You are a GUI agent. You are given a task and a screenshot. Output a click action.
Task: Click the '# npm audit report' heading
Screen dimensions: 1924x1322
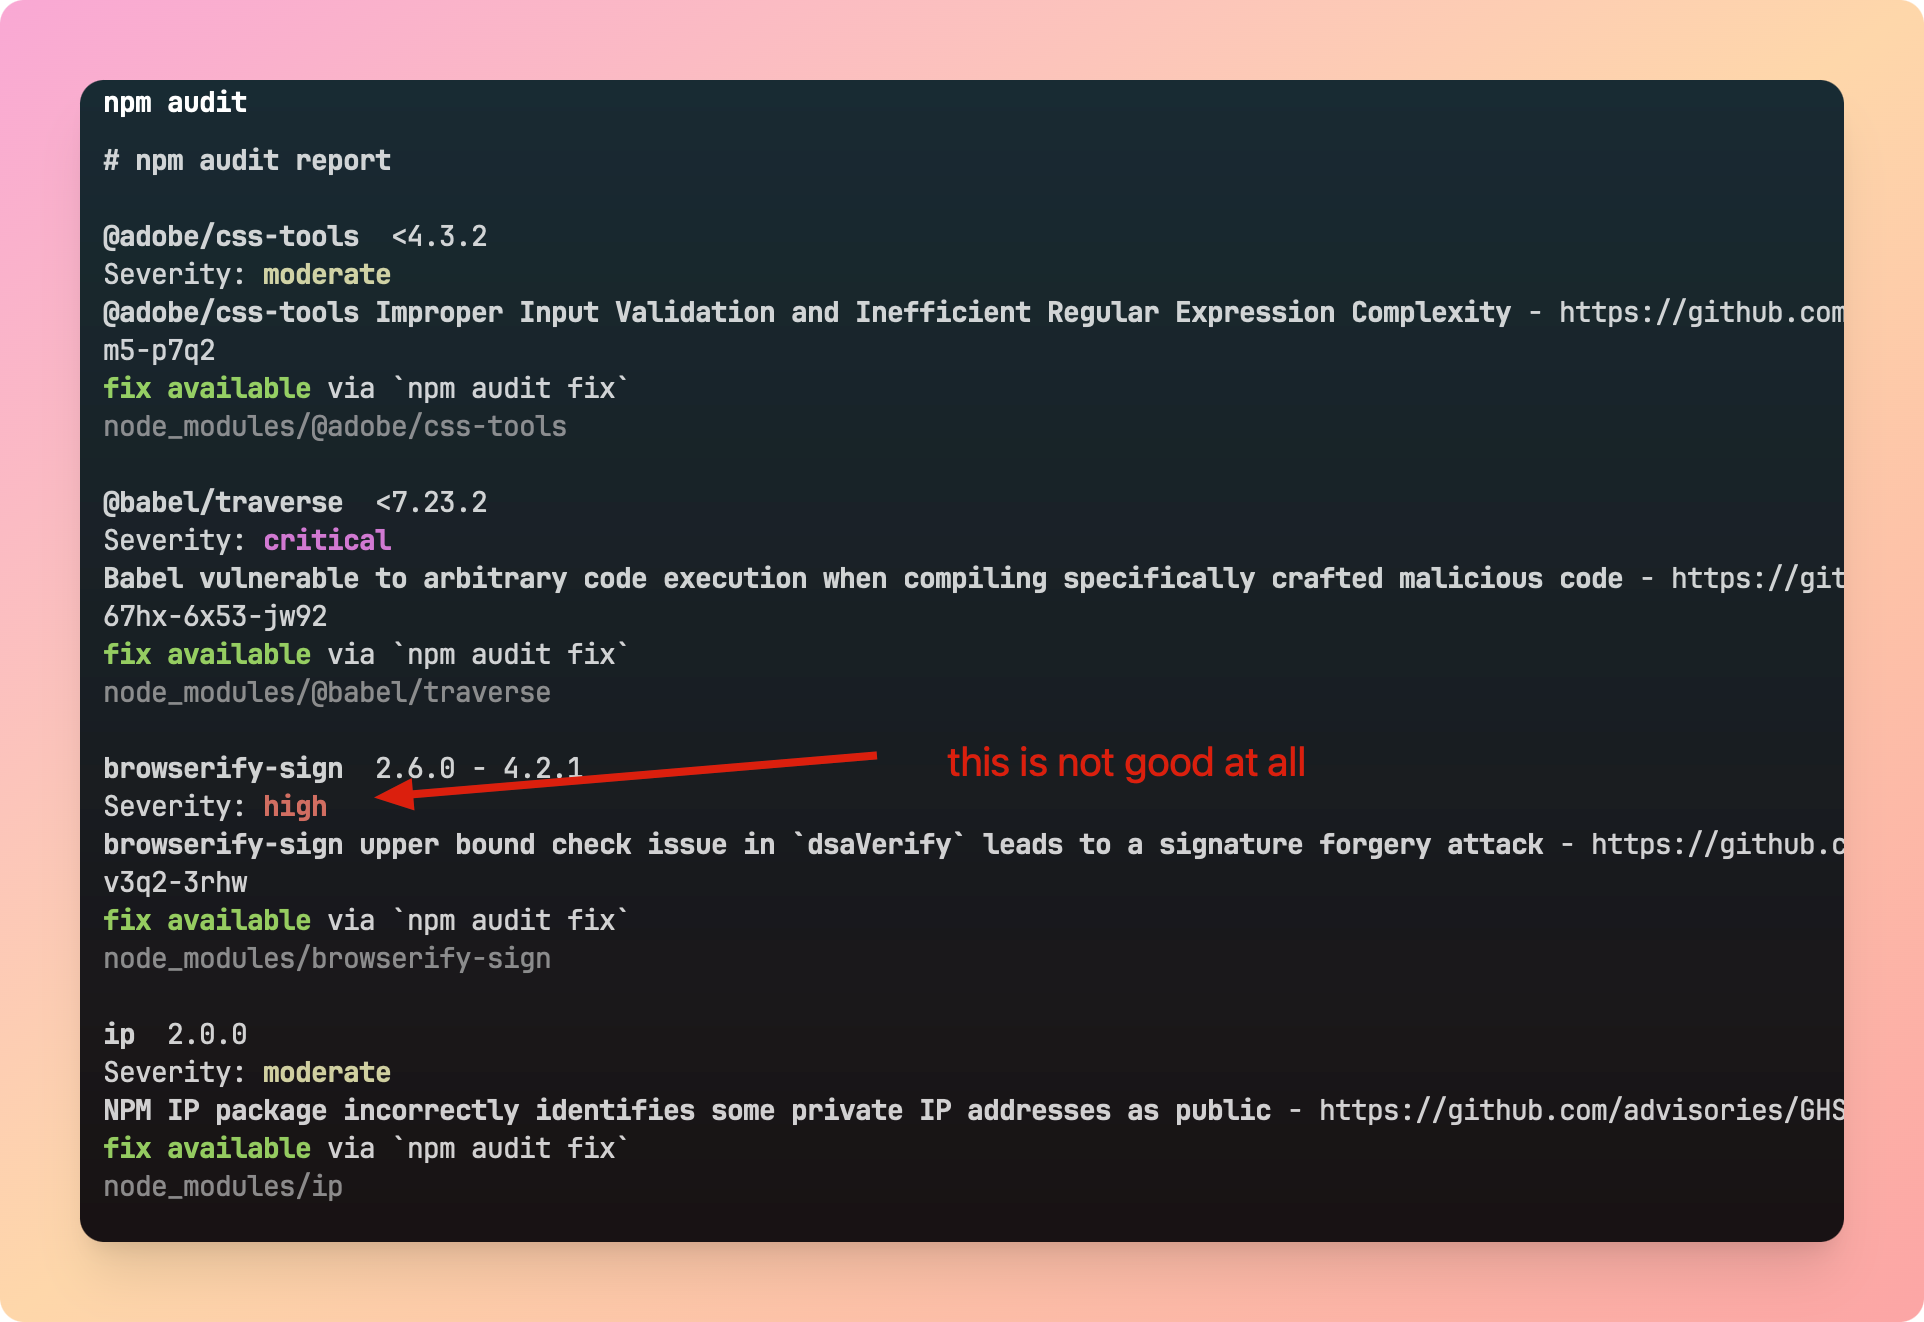pos(247,160)
